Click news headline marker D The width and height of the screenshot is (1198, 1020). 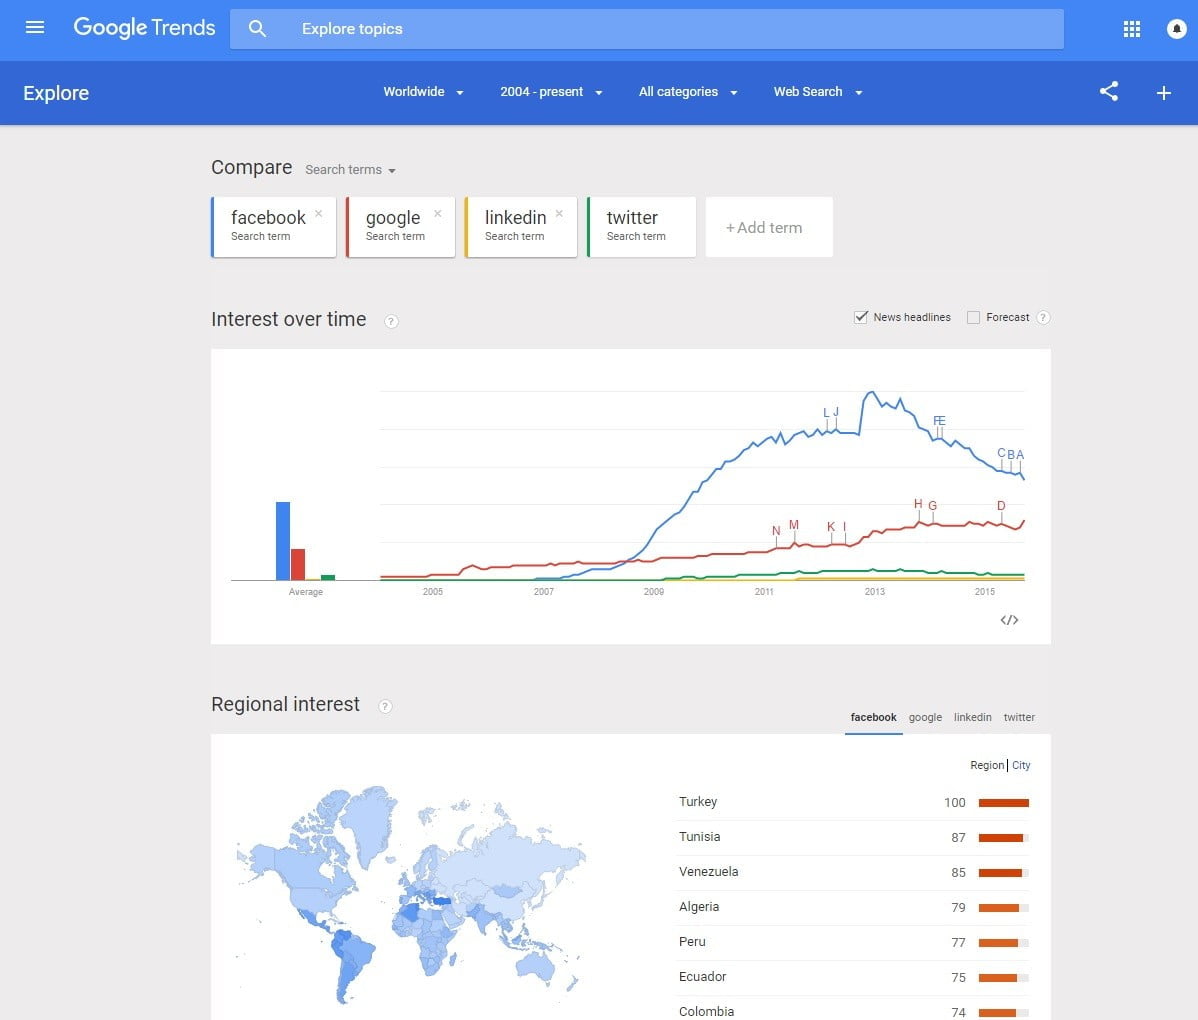(1002, 506)
